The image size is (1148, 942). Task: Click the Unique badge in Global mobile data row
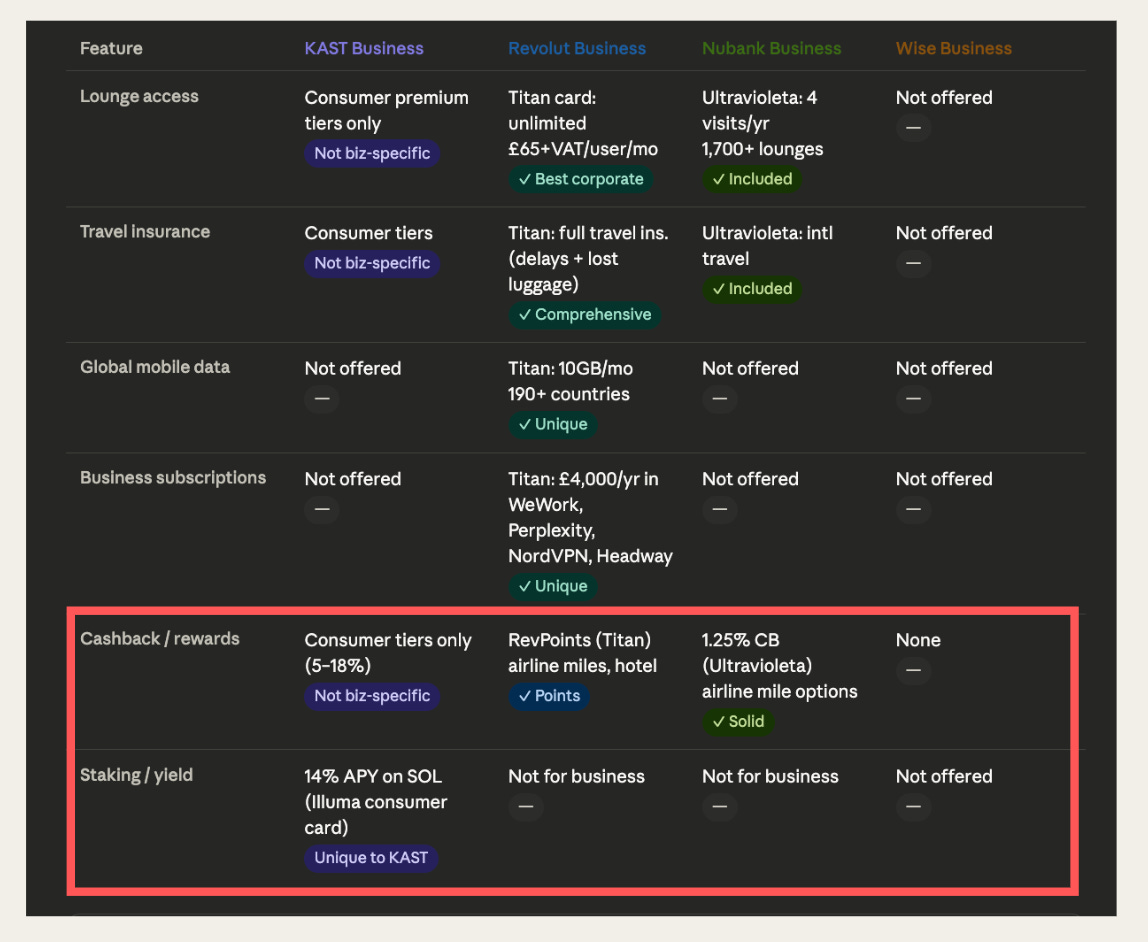(553, 425)
